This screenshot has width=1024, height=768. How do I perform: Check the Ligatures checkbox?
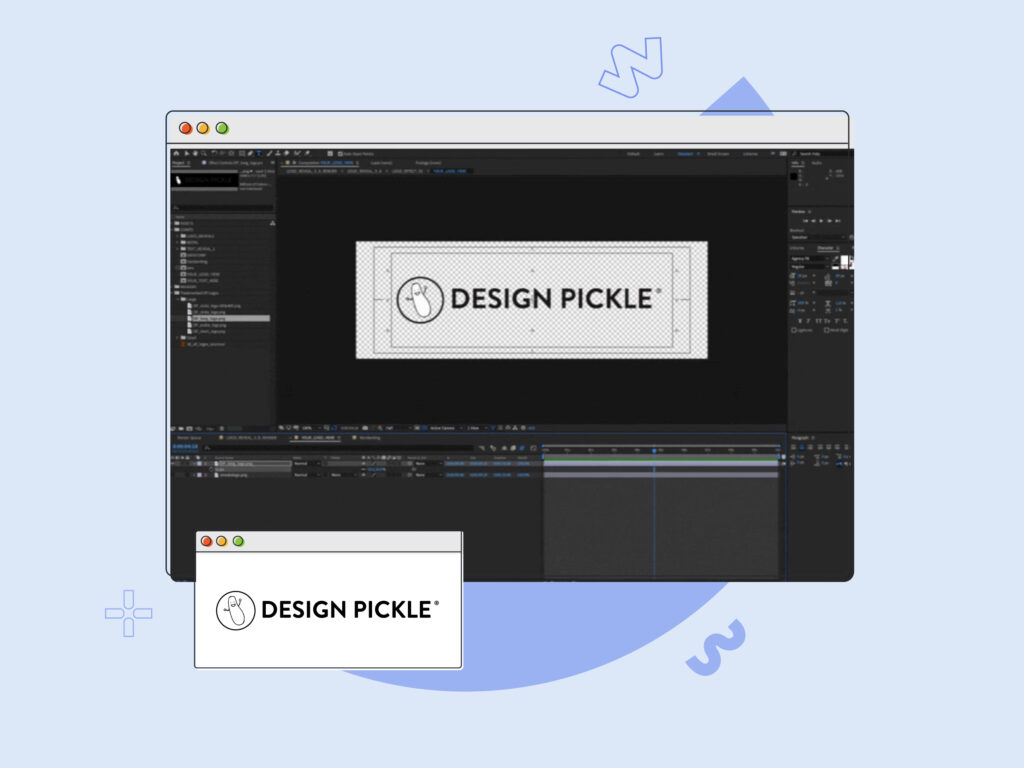794,330
